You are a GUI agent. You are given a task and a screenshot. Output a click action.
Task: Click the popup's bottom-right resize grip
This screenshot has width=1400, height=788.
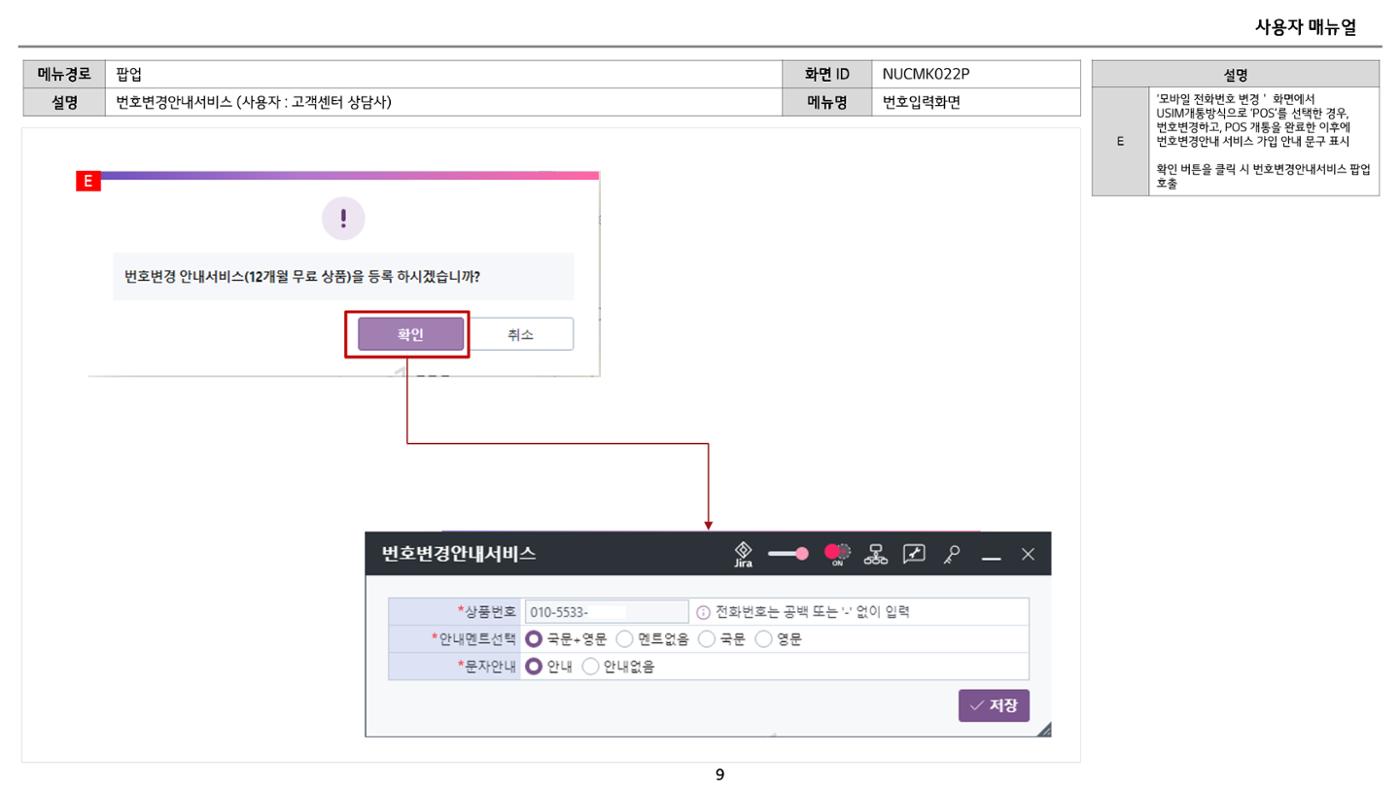click(1044, 730)
